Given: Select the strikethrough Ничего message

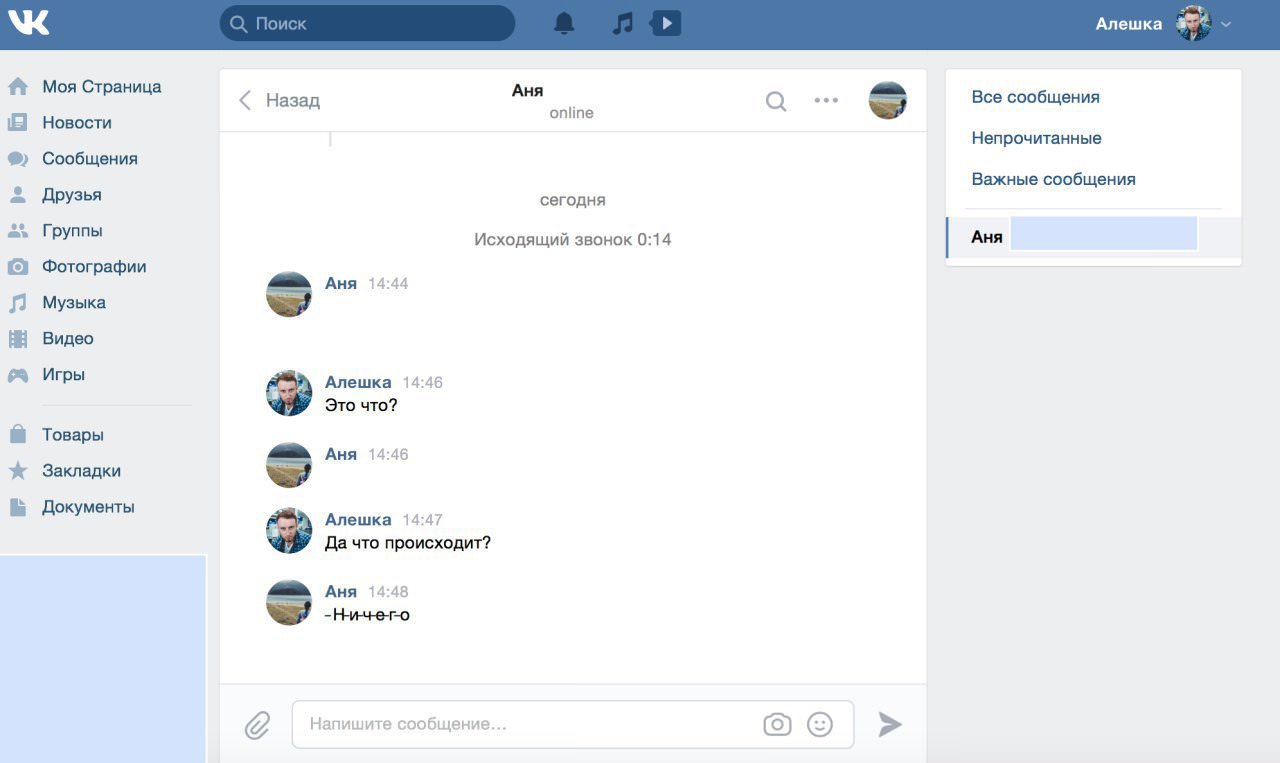Looking at the screenshot, I should point(367,614).
